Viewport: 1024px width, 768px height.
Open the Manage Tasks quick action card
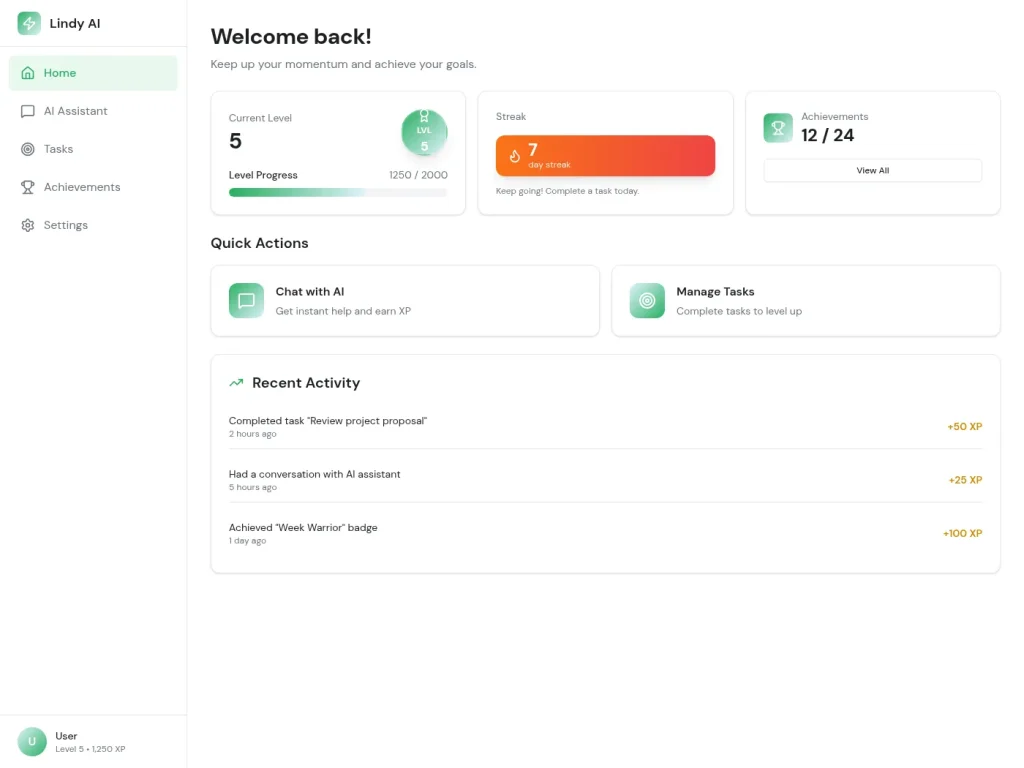click(806, 301)
